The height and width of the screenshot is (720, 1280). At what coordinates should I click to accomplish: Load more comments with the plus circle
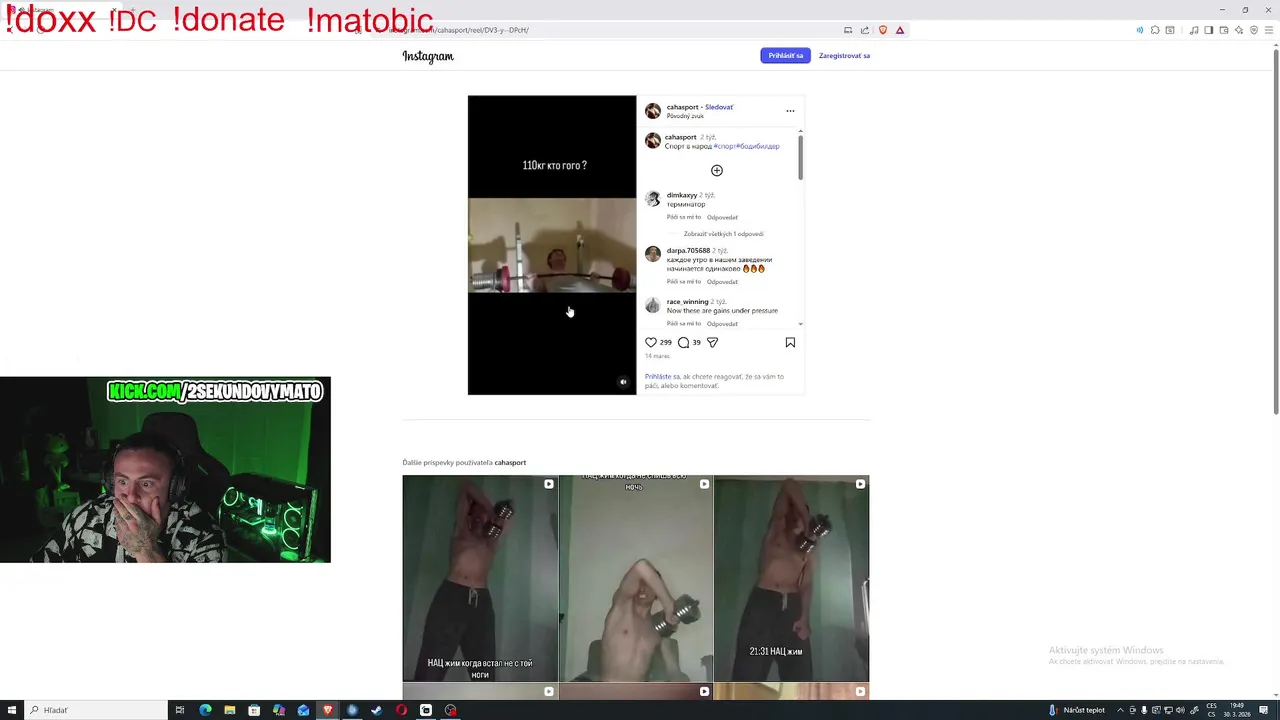[717, 171]
